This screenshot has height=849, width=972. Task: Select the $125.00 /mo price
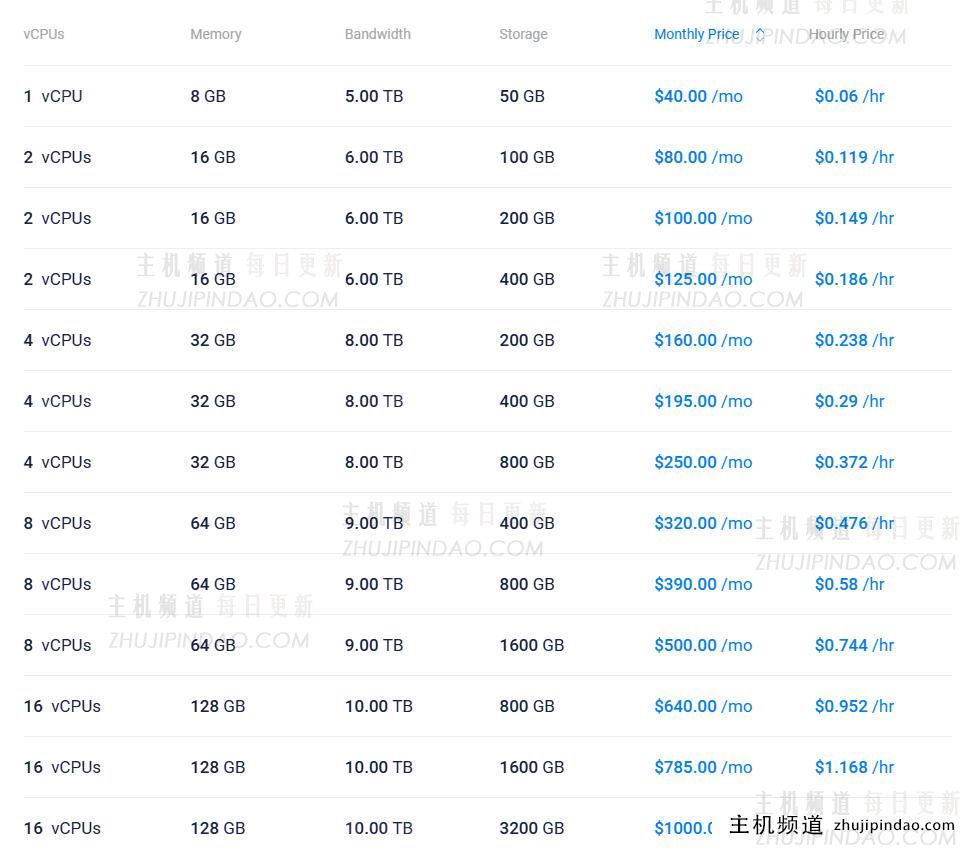(x=704, y=279)
